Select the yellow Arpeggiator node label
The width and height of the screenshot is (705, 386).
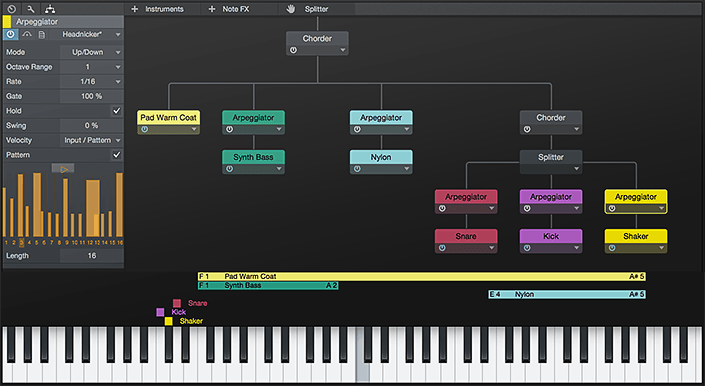tap(636, 197)
